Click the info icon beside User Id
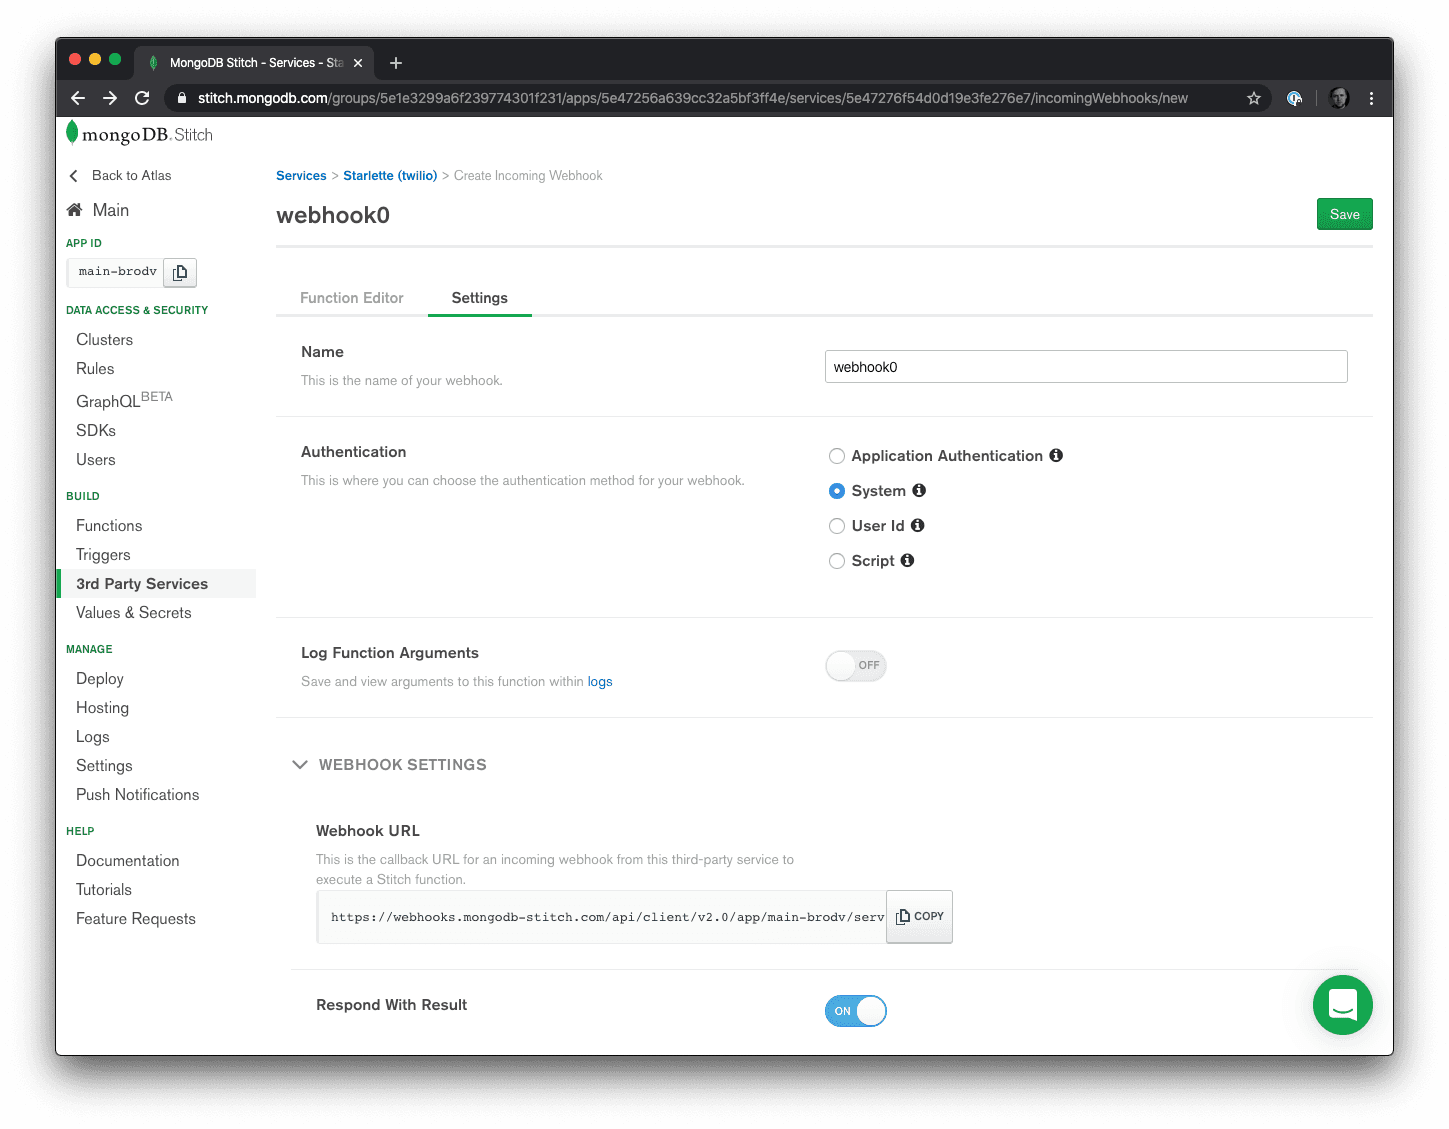 (x=918, y=526)
